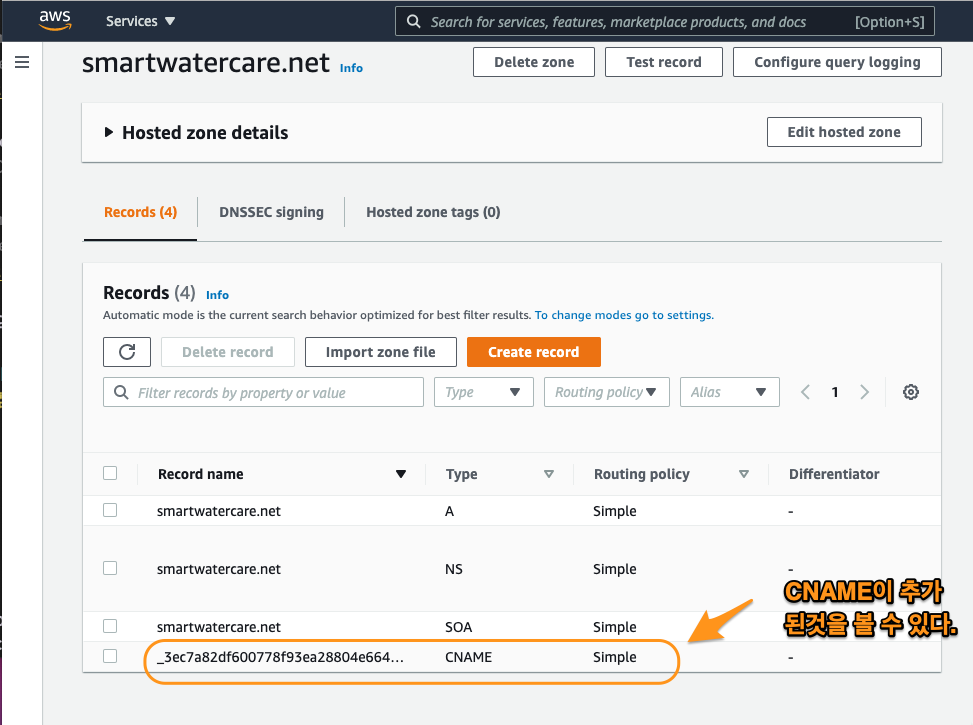Open the Type filter dropdown
Viewport: 973px width, 725px height.
tap(484, 392)
